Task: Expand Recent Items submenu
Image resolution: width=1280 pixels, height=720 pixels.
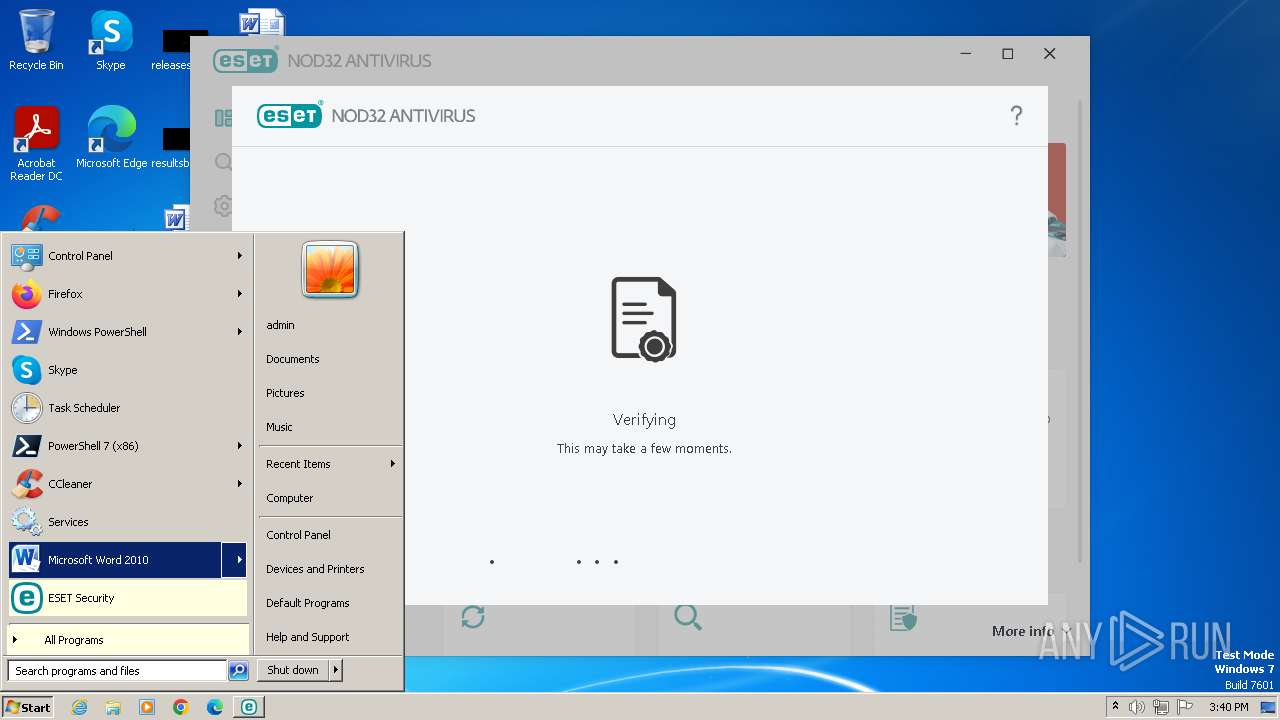Action: [x=393, y=464]
